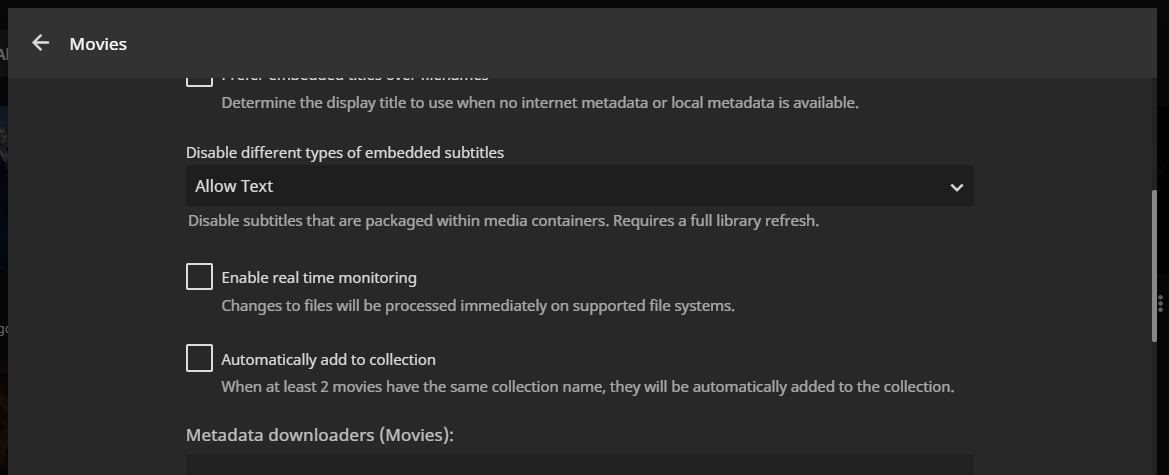Click scrollbar track below the thumb

click(1152, 410)
